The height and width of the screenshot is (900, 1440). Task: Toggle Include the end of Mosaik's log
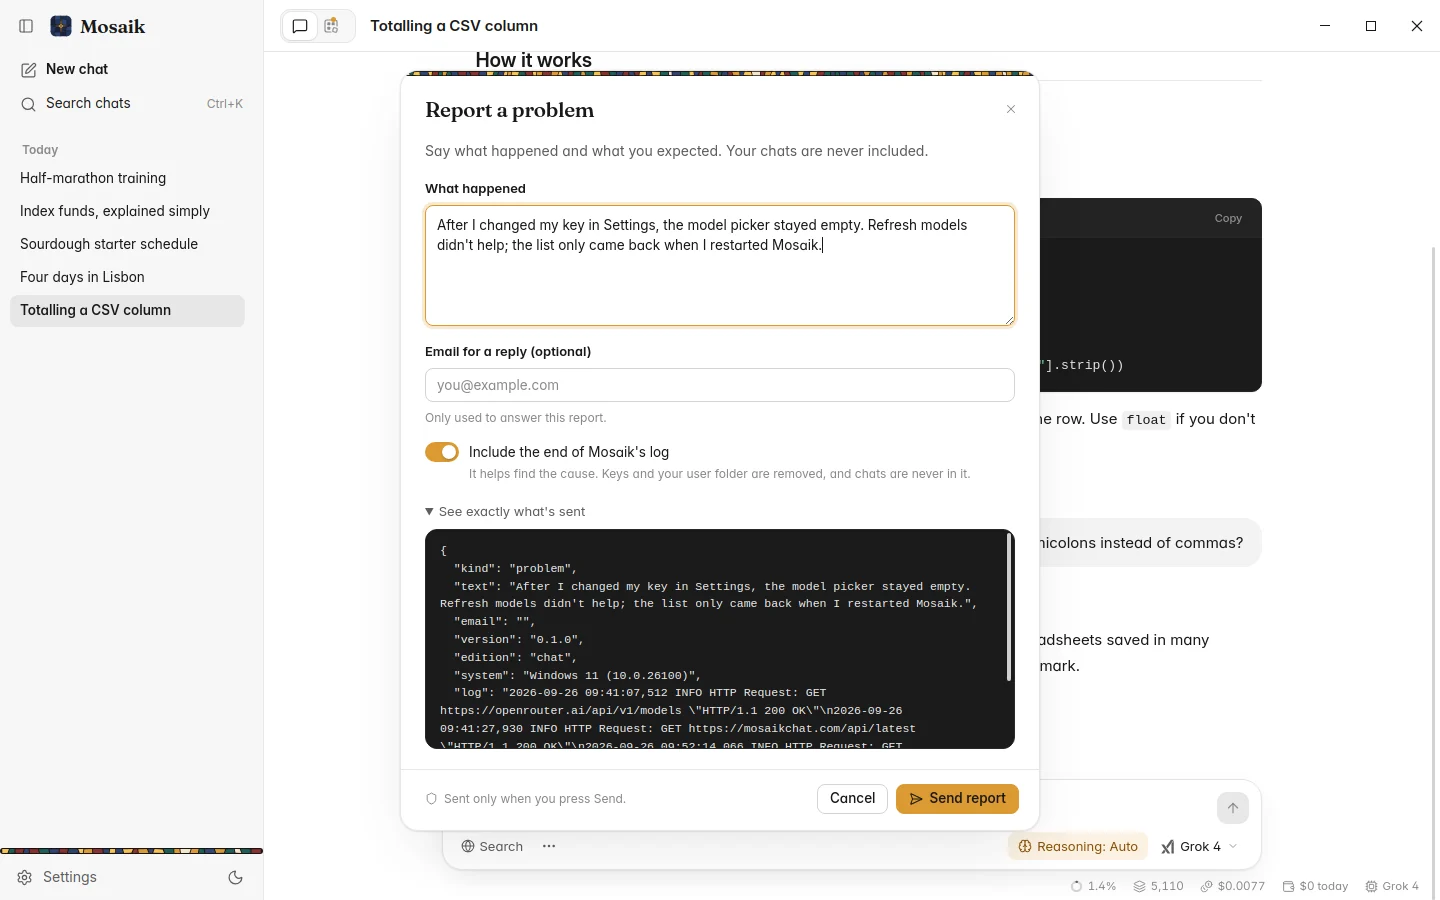(x=442, y=452)
